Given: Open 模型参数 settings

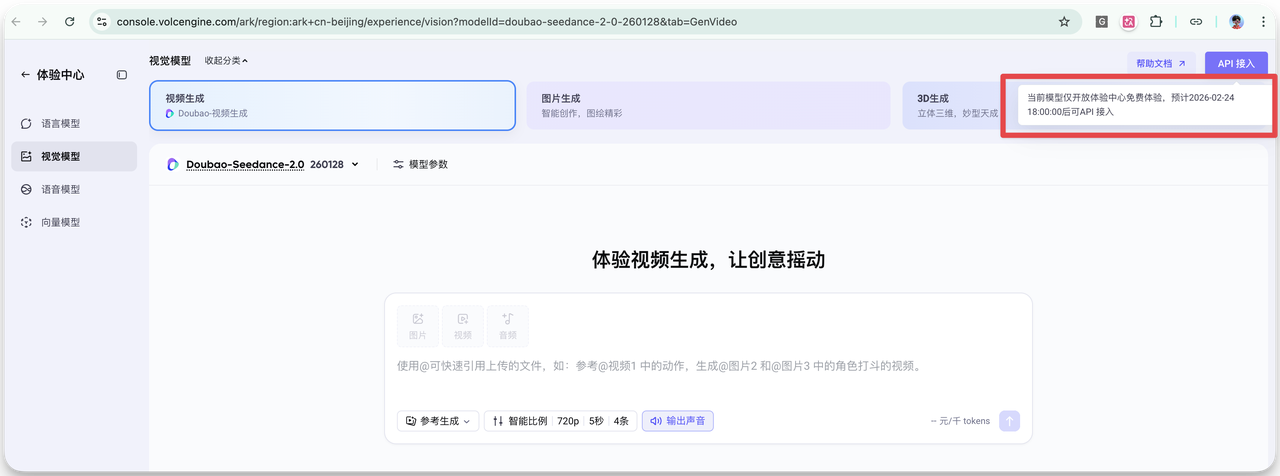Looking at the screenshot, I should pos(420,164).
